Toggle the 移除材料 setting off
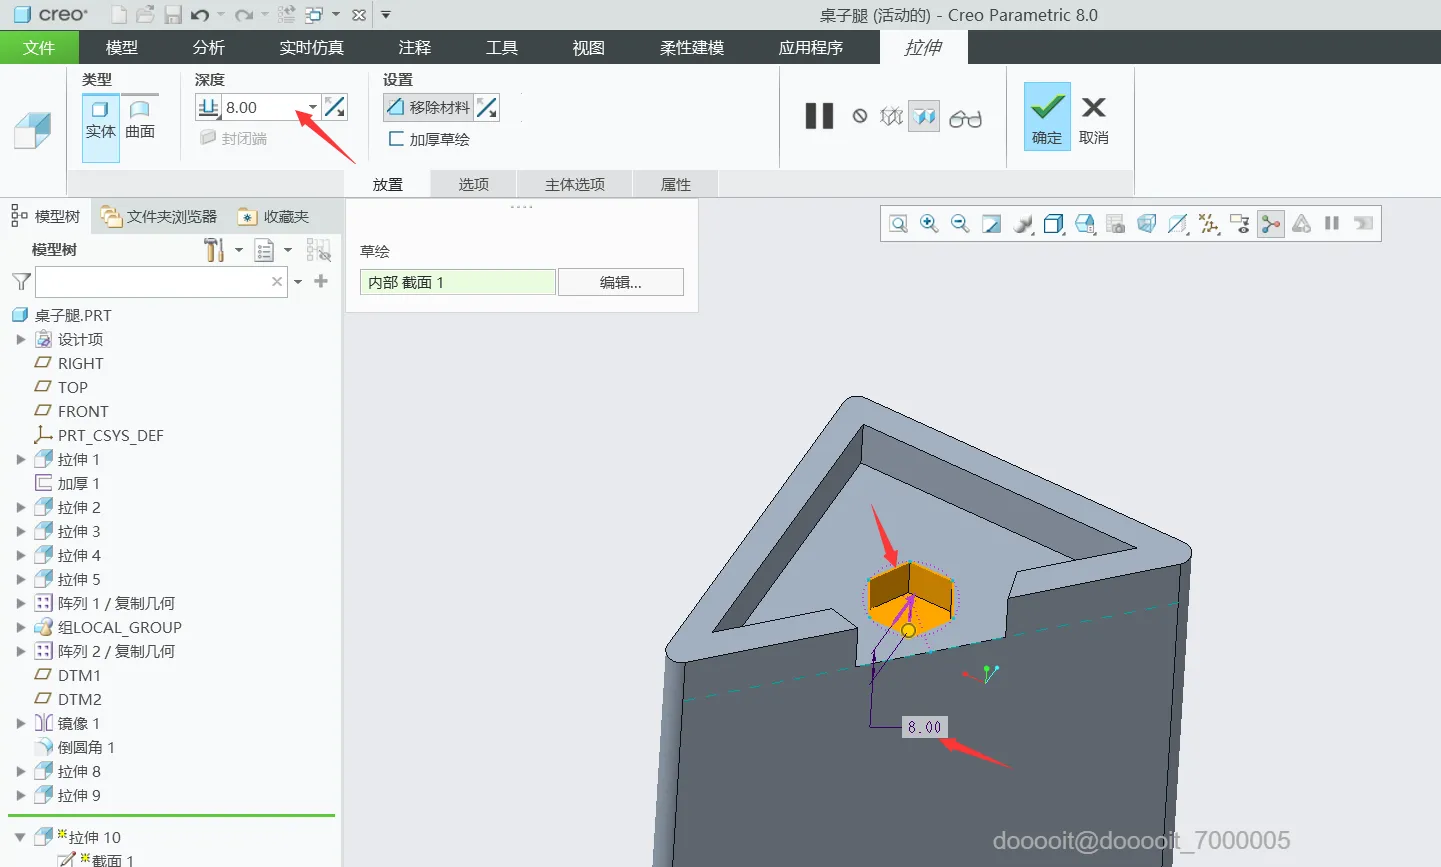The image size is (1441, 867). point(440,107)
